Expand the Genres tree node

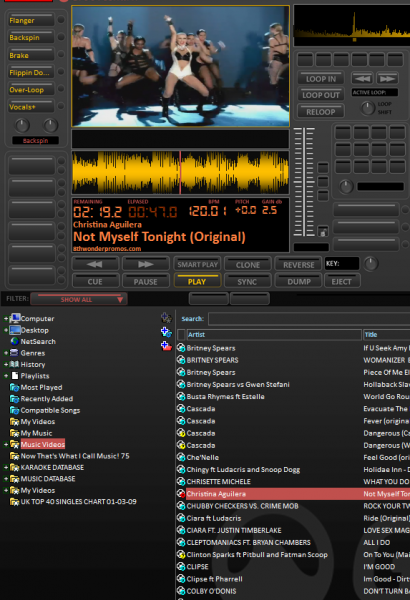[6, 353]
